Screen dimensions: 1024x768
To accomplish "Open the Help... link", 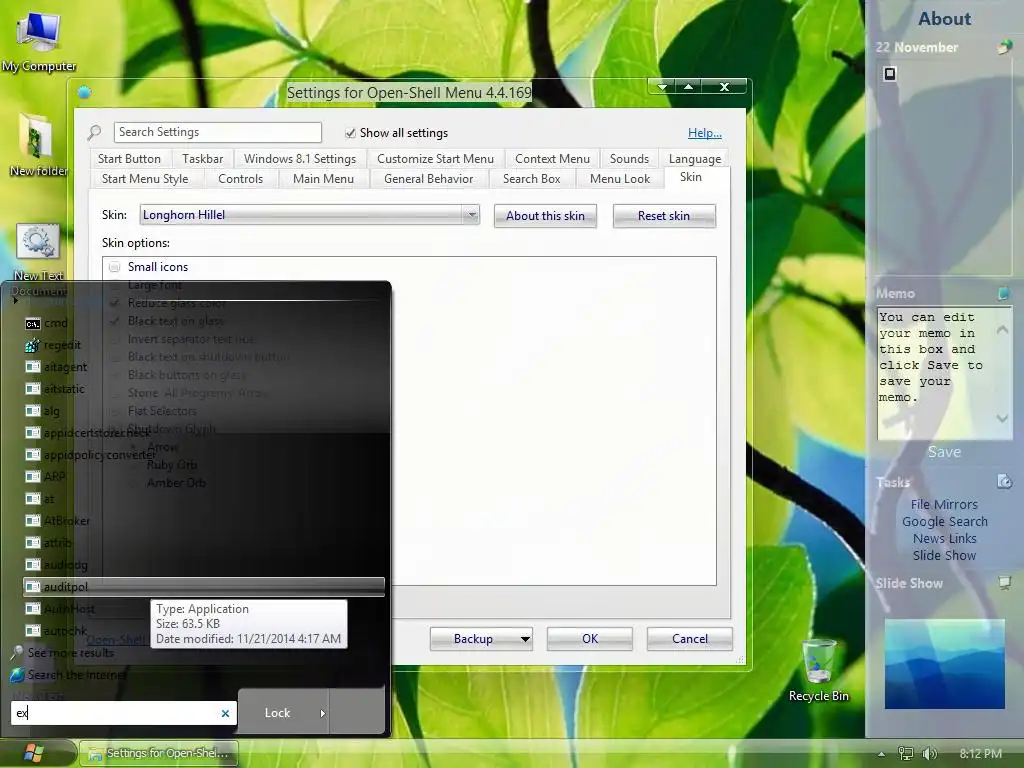I will (705, 133).
